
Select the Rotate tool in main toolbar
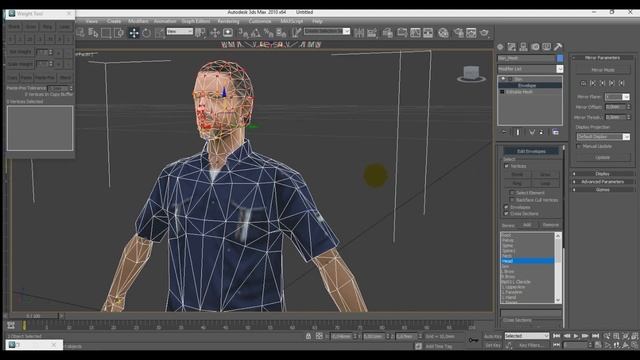[x=146, y=33]
